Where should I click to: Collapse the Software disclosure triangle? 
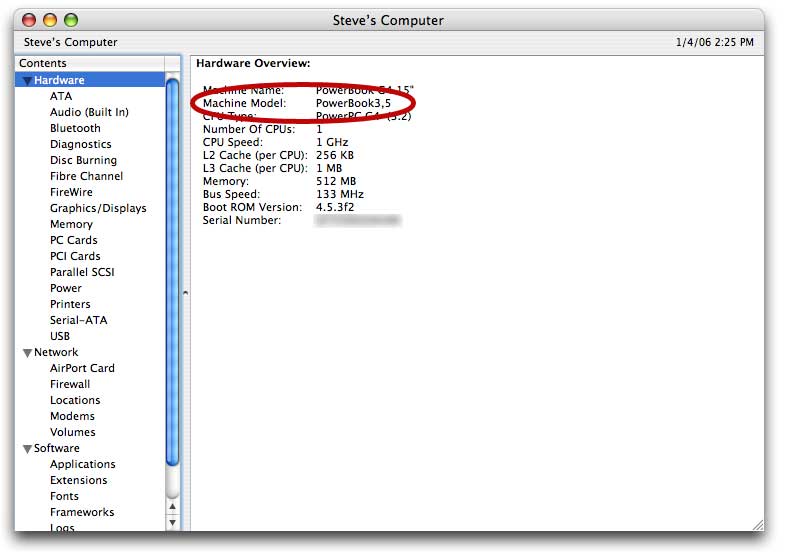coord(27,449)
